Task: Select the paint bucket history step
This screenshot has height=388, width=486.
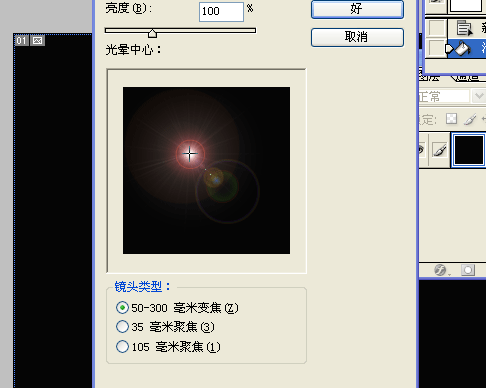Action: point(466,49)
